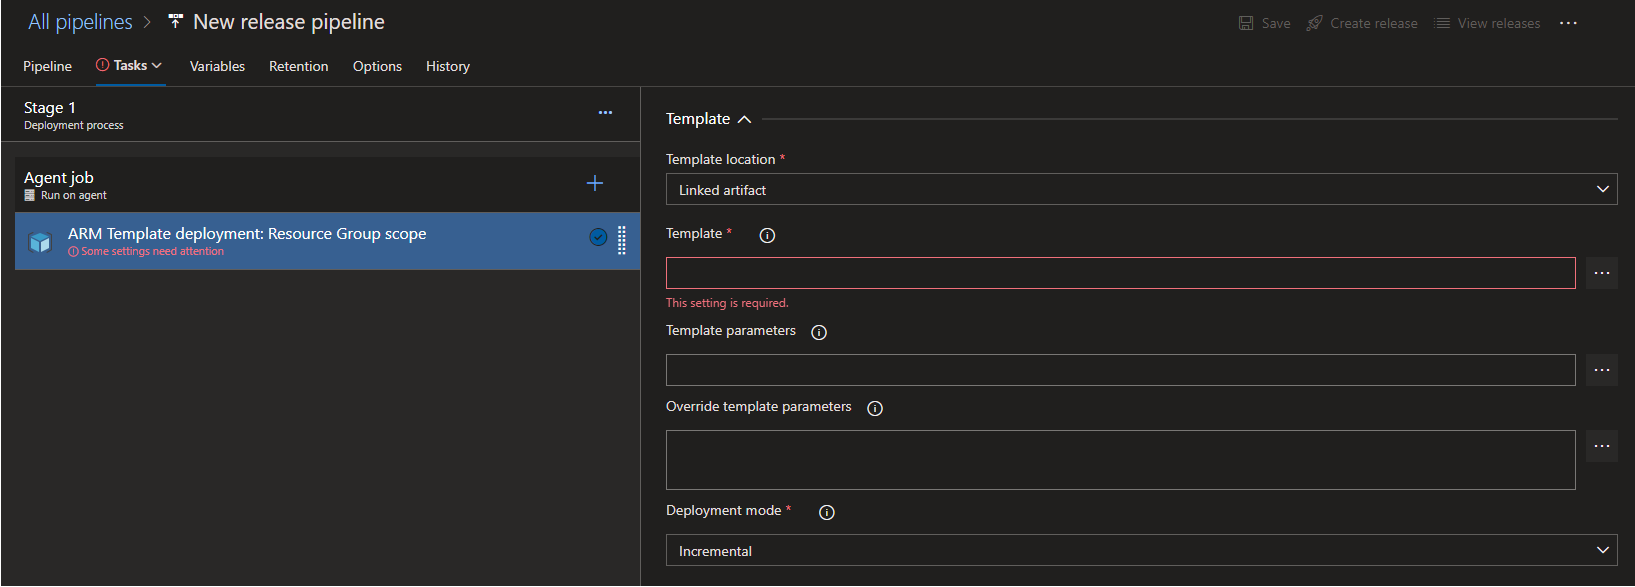
Task: Open the Template location dropdown
Action: (1141, 189)
